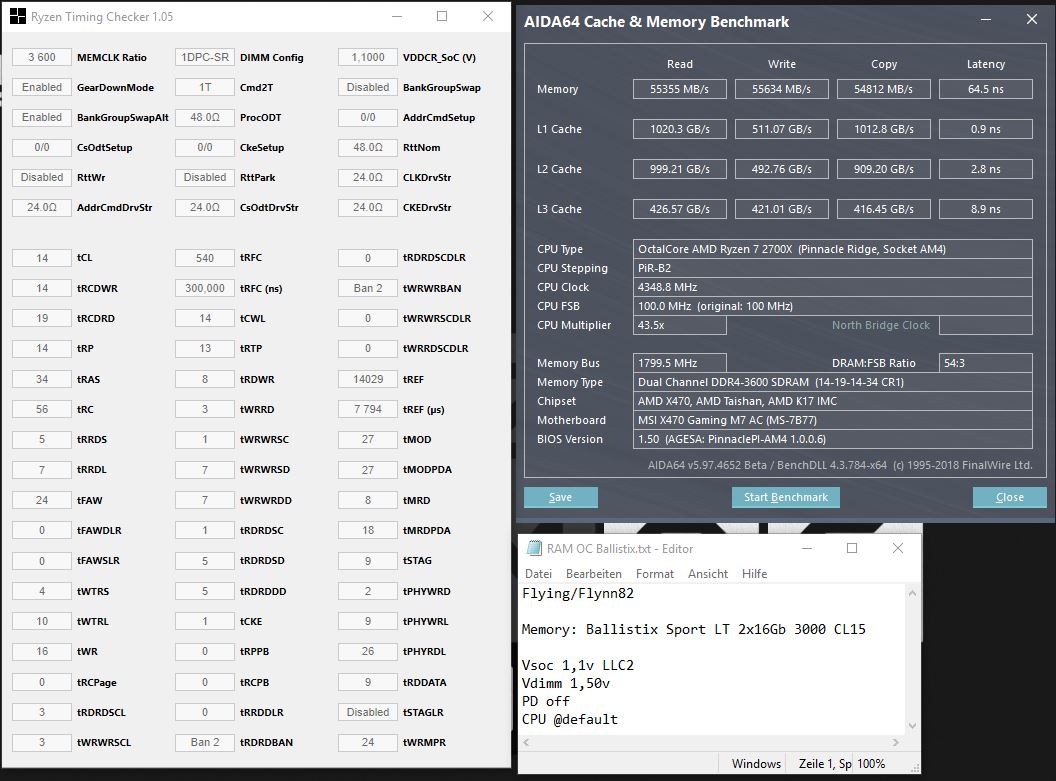Click the CLKDrvStr 24.0Ω field
1056x781 pixels.
[x=368, y=177]
